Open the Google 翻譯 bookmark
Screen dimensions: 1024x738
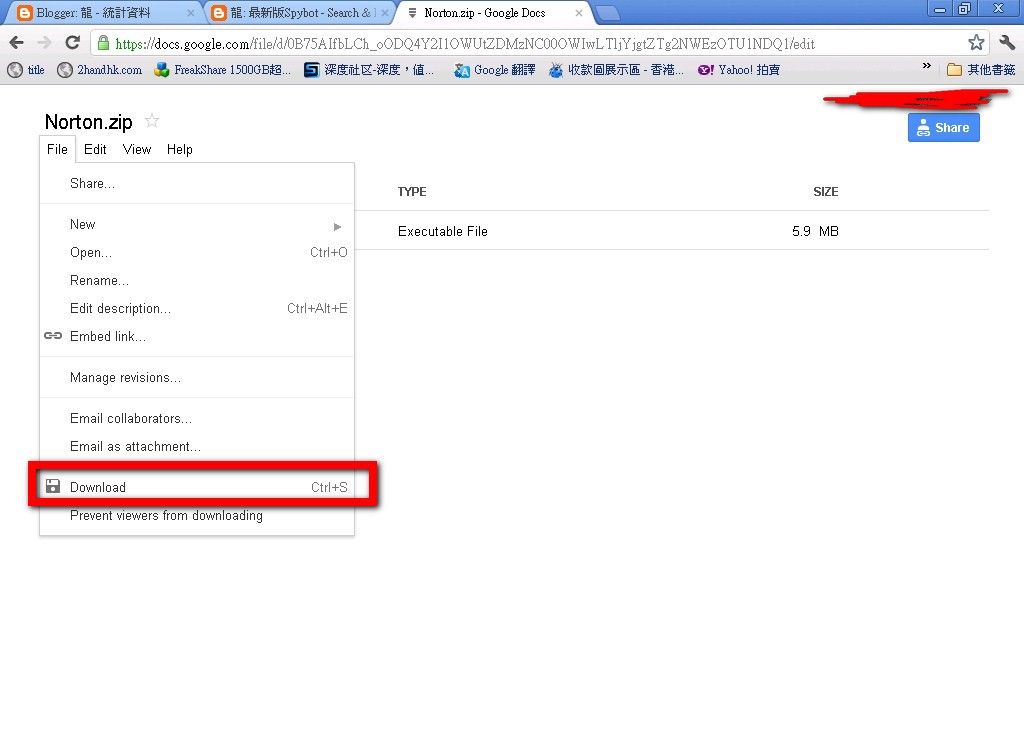coord(494,70)
